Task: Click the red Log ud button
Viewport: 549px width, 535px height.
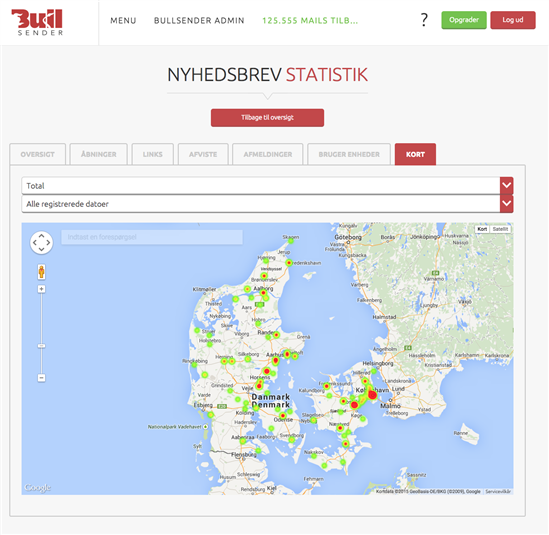Action: coord(513,20)
